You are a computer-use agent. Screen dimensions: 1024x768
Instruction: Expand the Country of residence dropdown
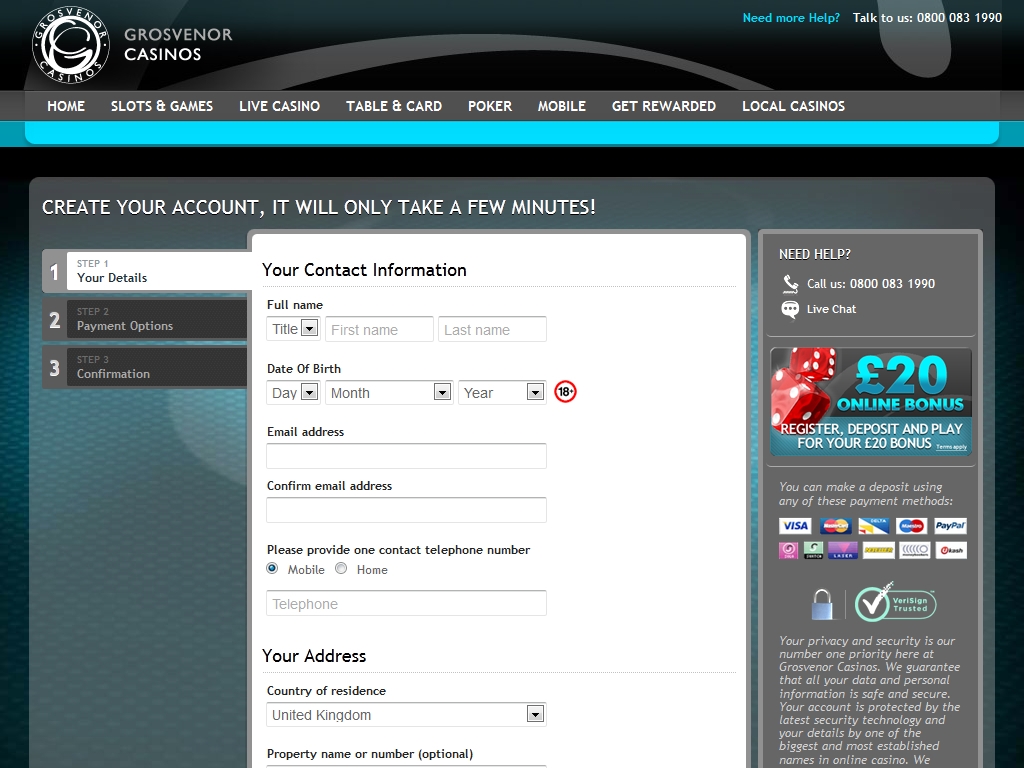click(x=406, y=714)
